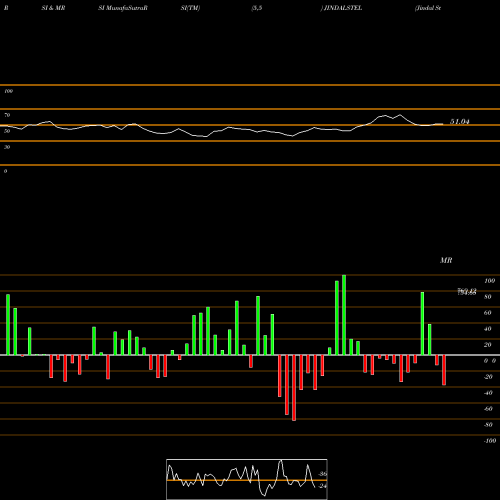Click the -60 label on the MR axis
The width and height of the screenshot is (500, 500).
click(x=488, y=409)
